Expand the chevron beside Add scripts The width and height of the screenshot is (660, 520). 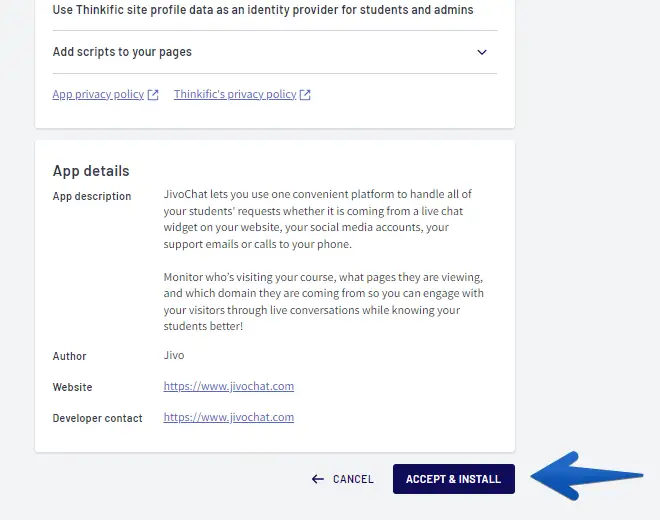(x=482, y=52)
